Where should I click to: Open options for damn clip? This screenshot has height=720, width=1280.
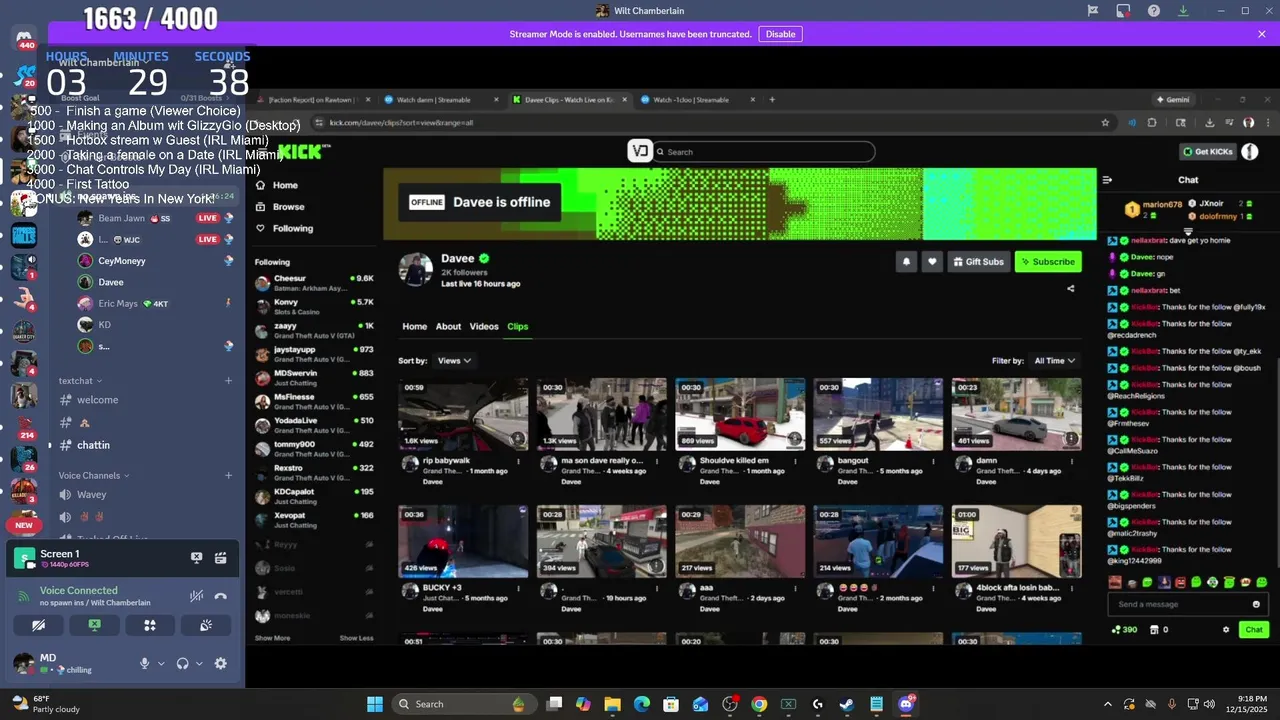1072,462
